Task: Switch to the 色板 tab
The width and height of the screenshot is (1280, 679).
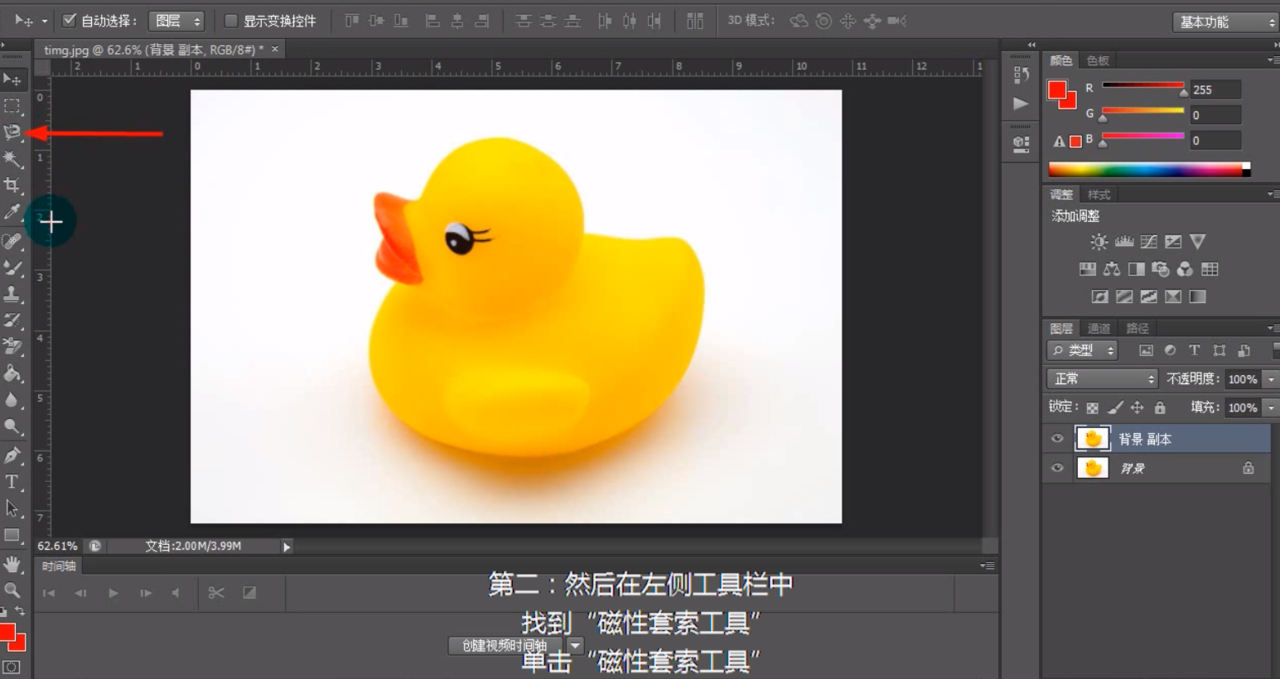Action: (1097, 61)
